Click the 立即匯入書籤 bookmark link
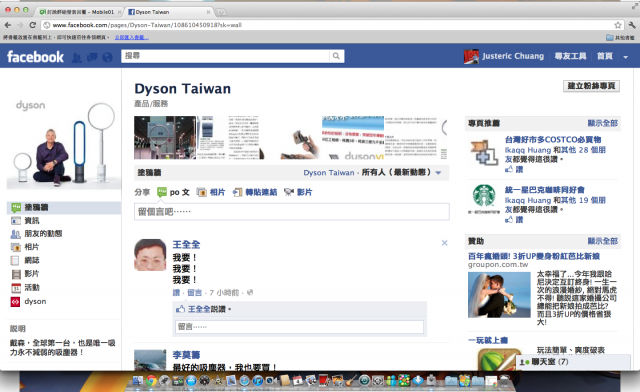Image resolution: width=640 pixels, height=392 pixels. 131,38
